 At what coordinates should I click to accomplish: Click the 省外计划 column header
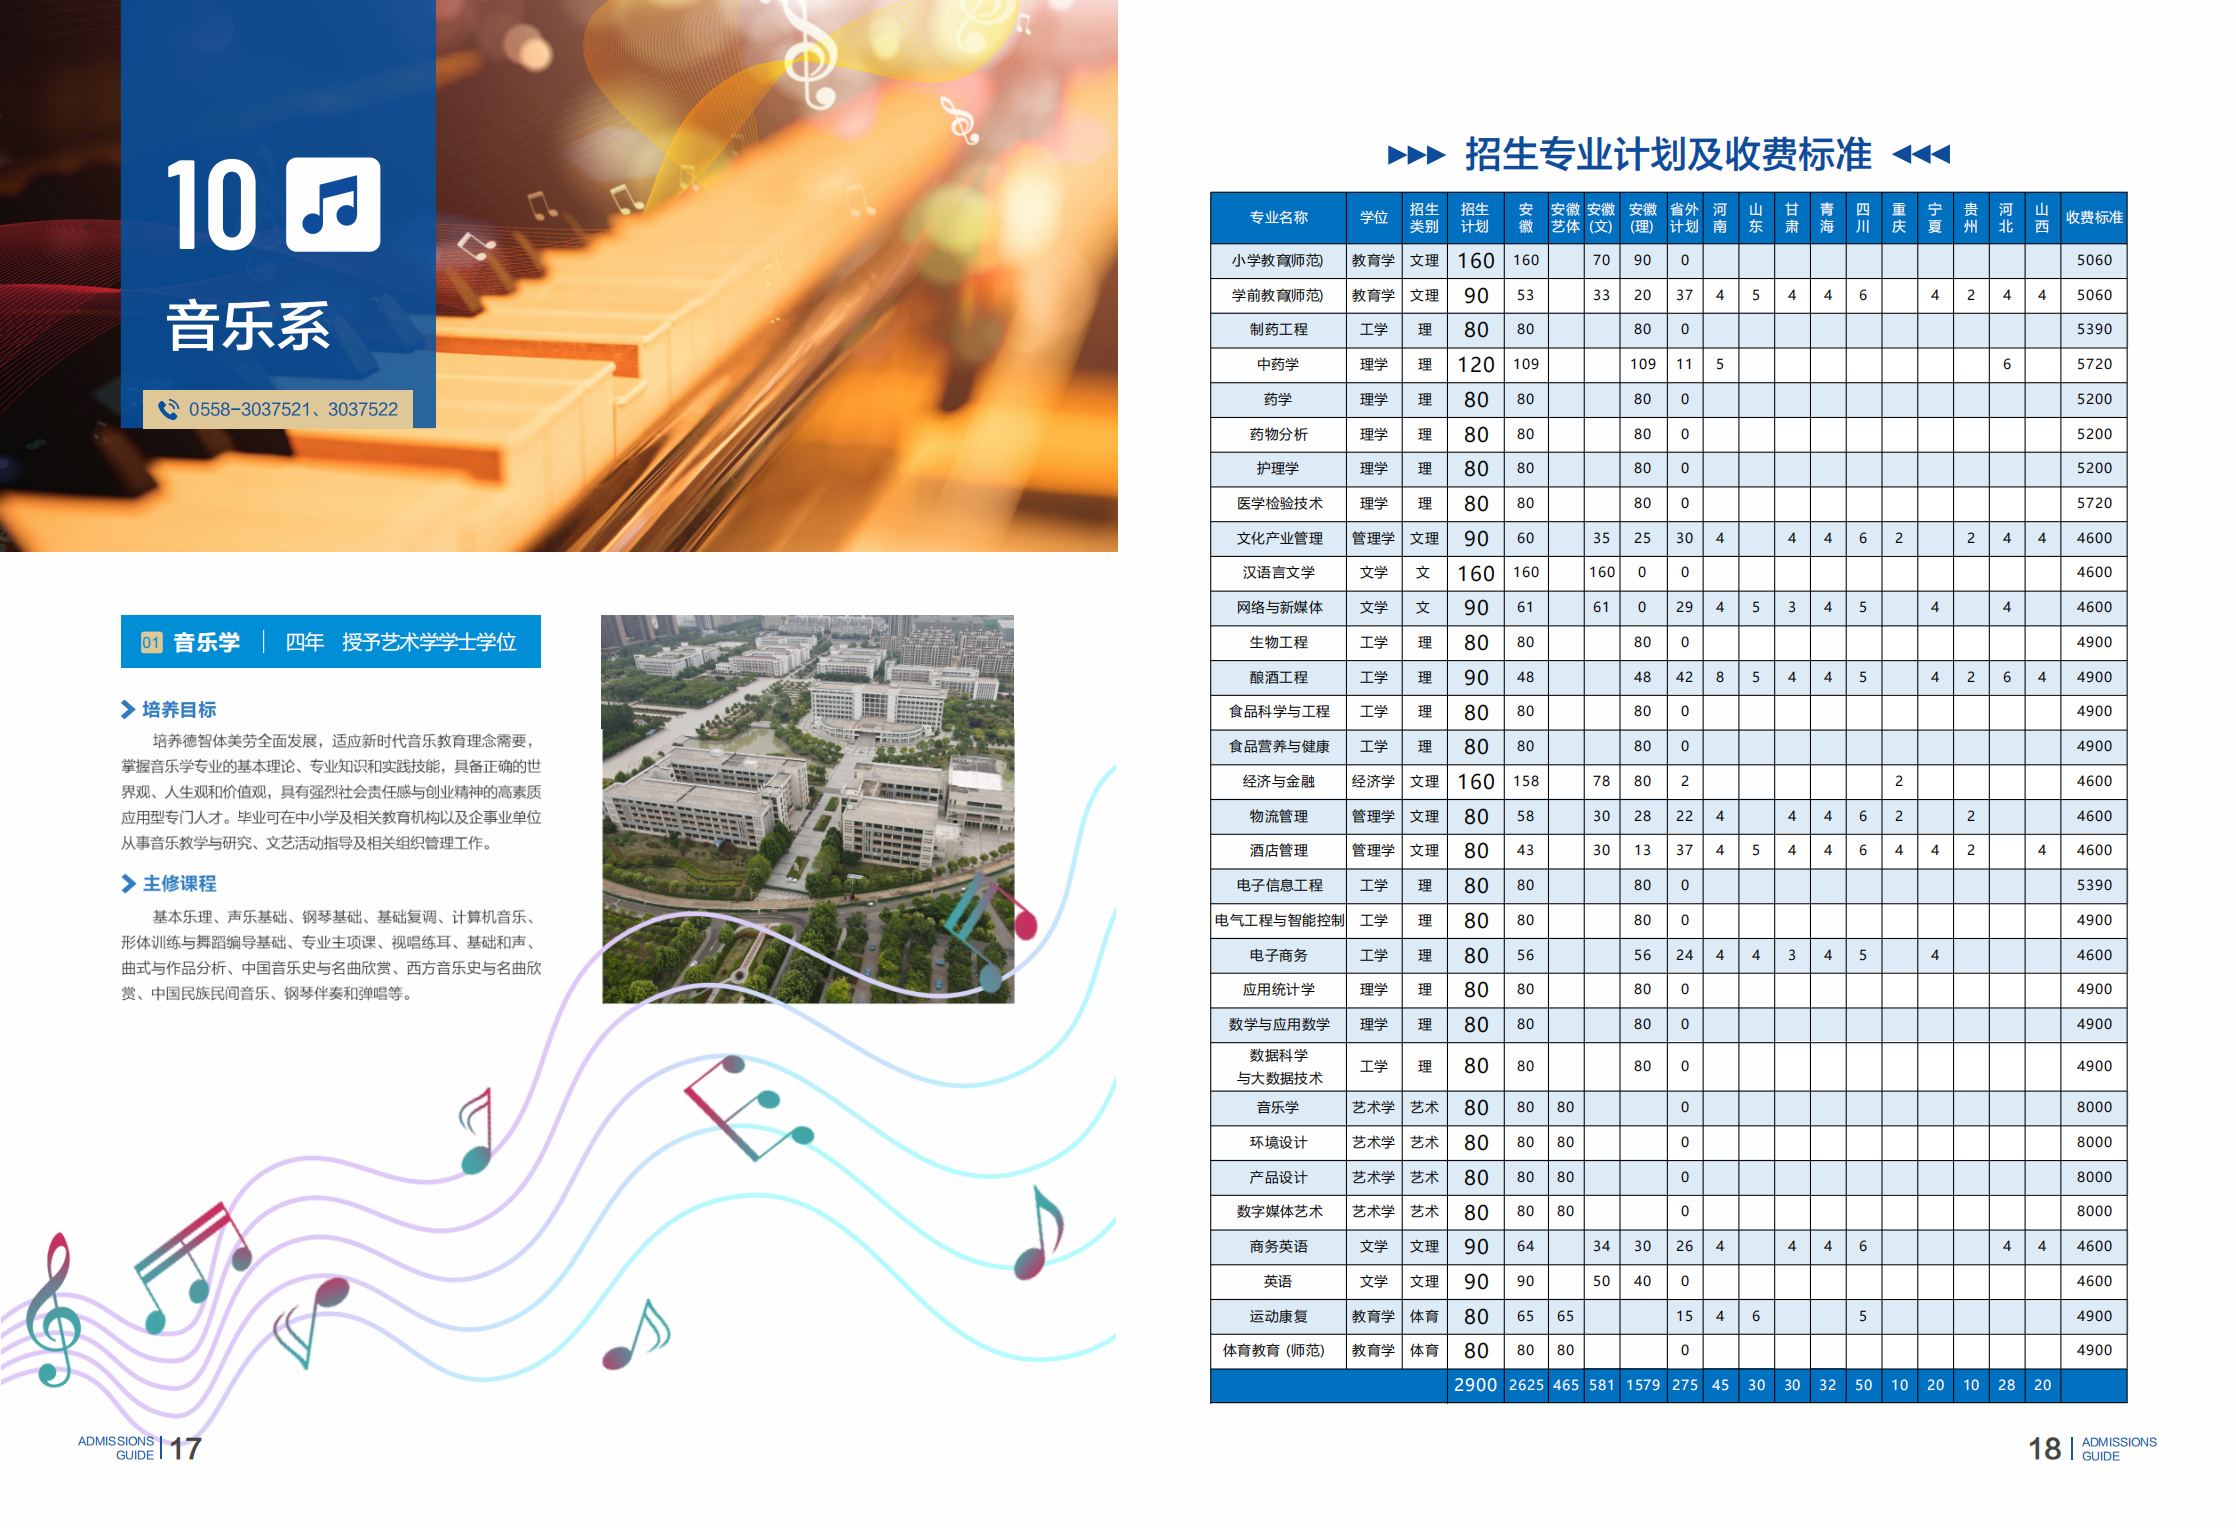pos(1684,218)
